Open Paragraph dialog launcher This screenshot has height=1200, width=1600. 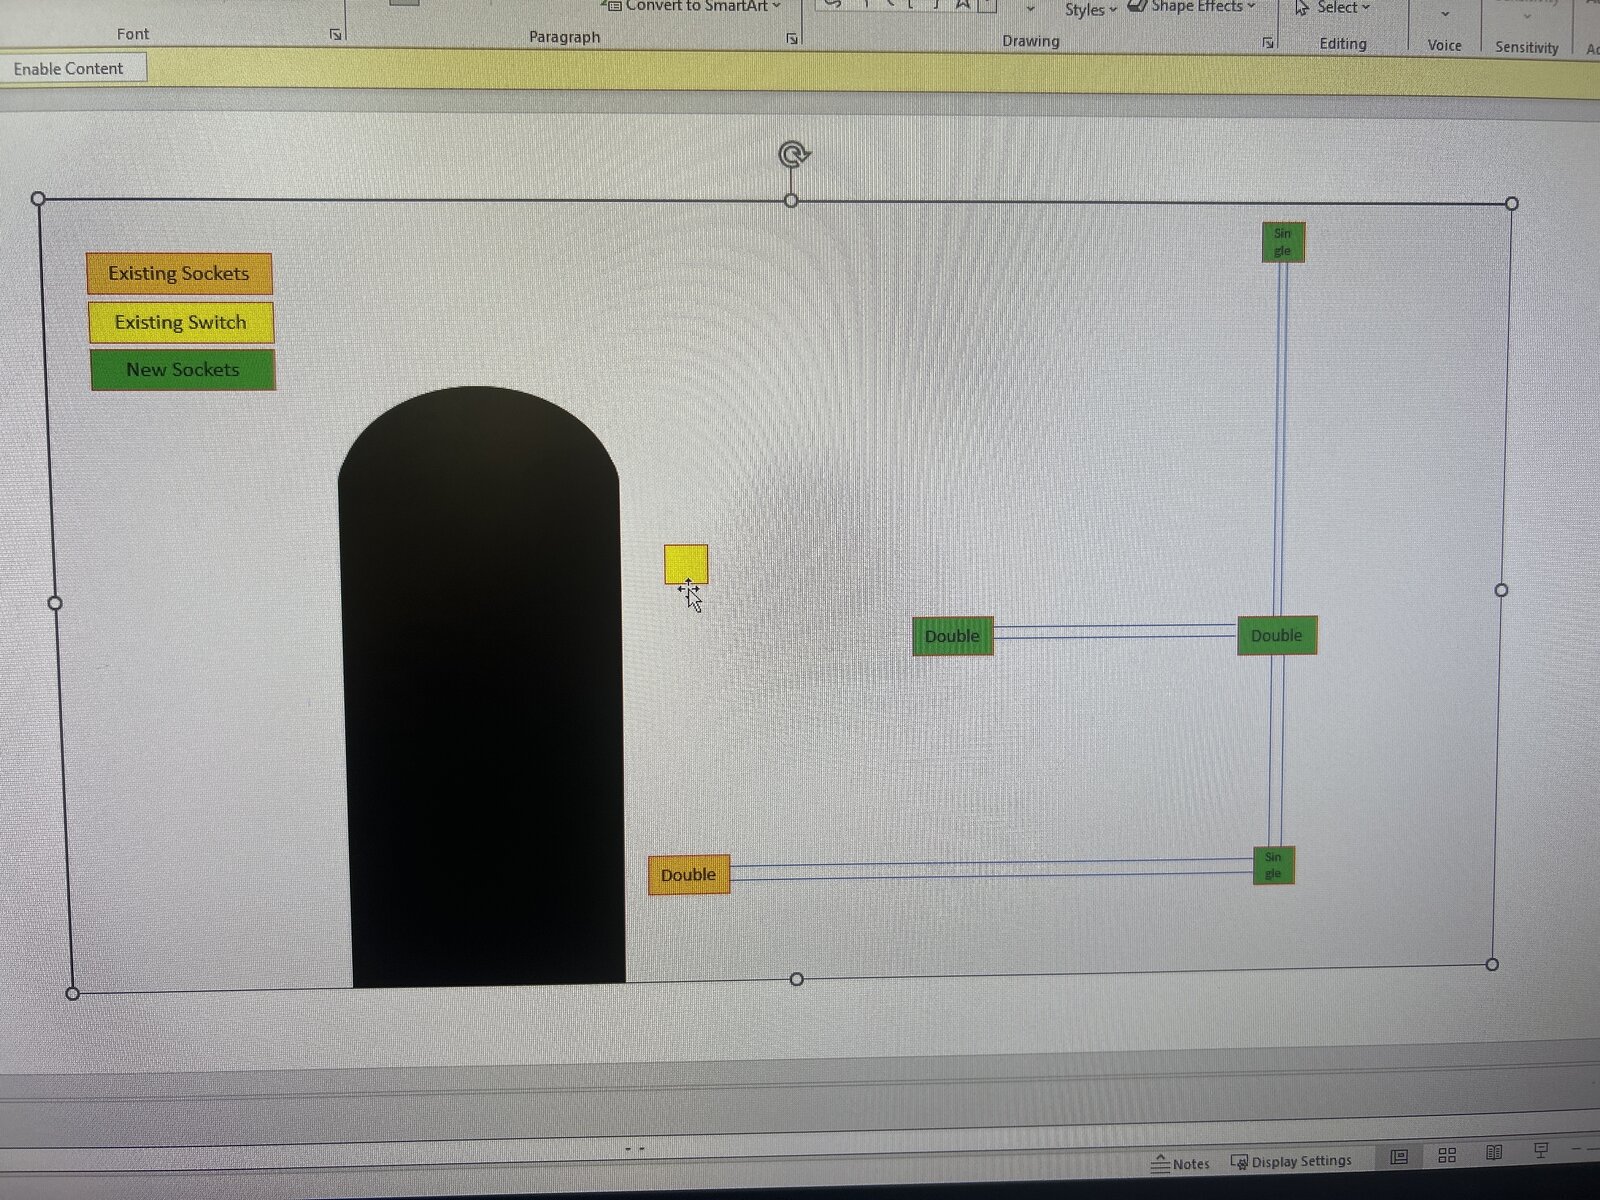pyautogui.click(x=792, y=39)
